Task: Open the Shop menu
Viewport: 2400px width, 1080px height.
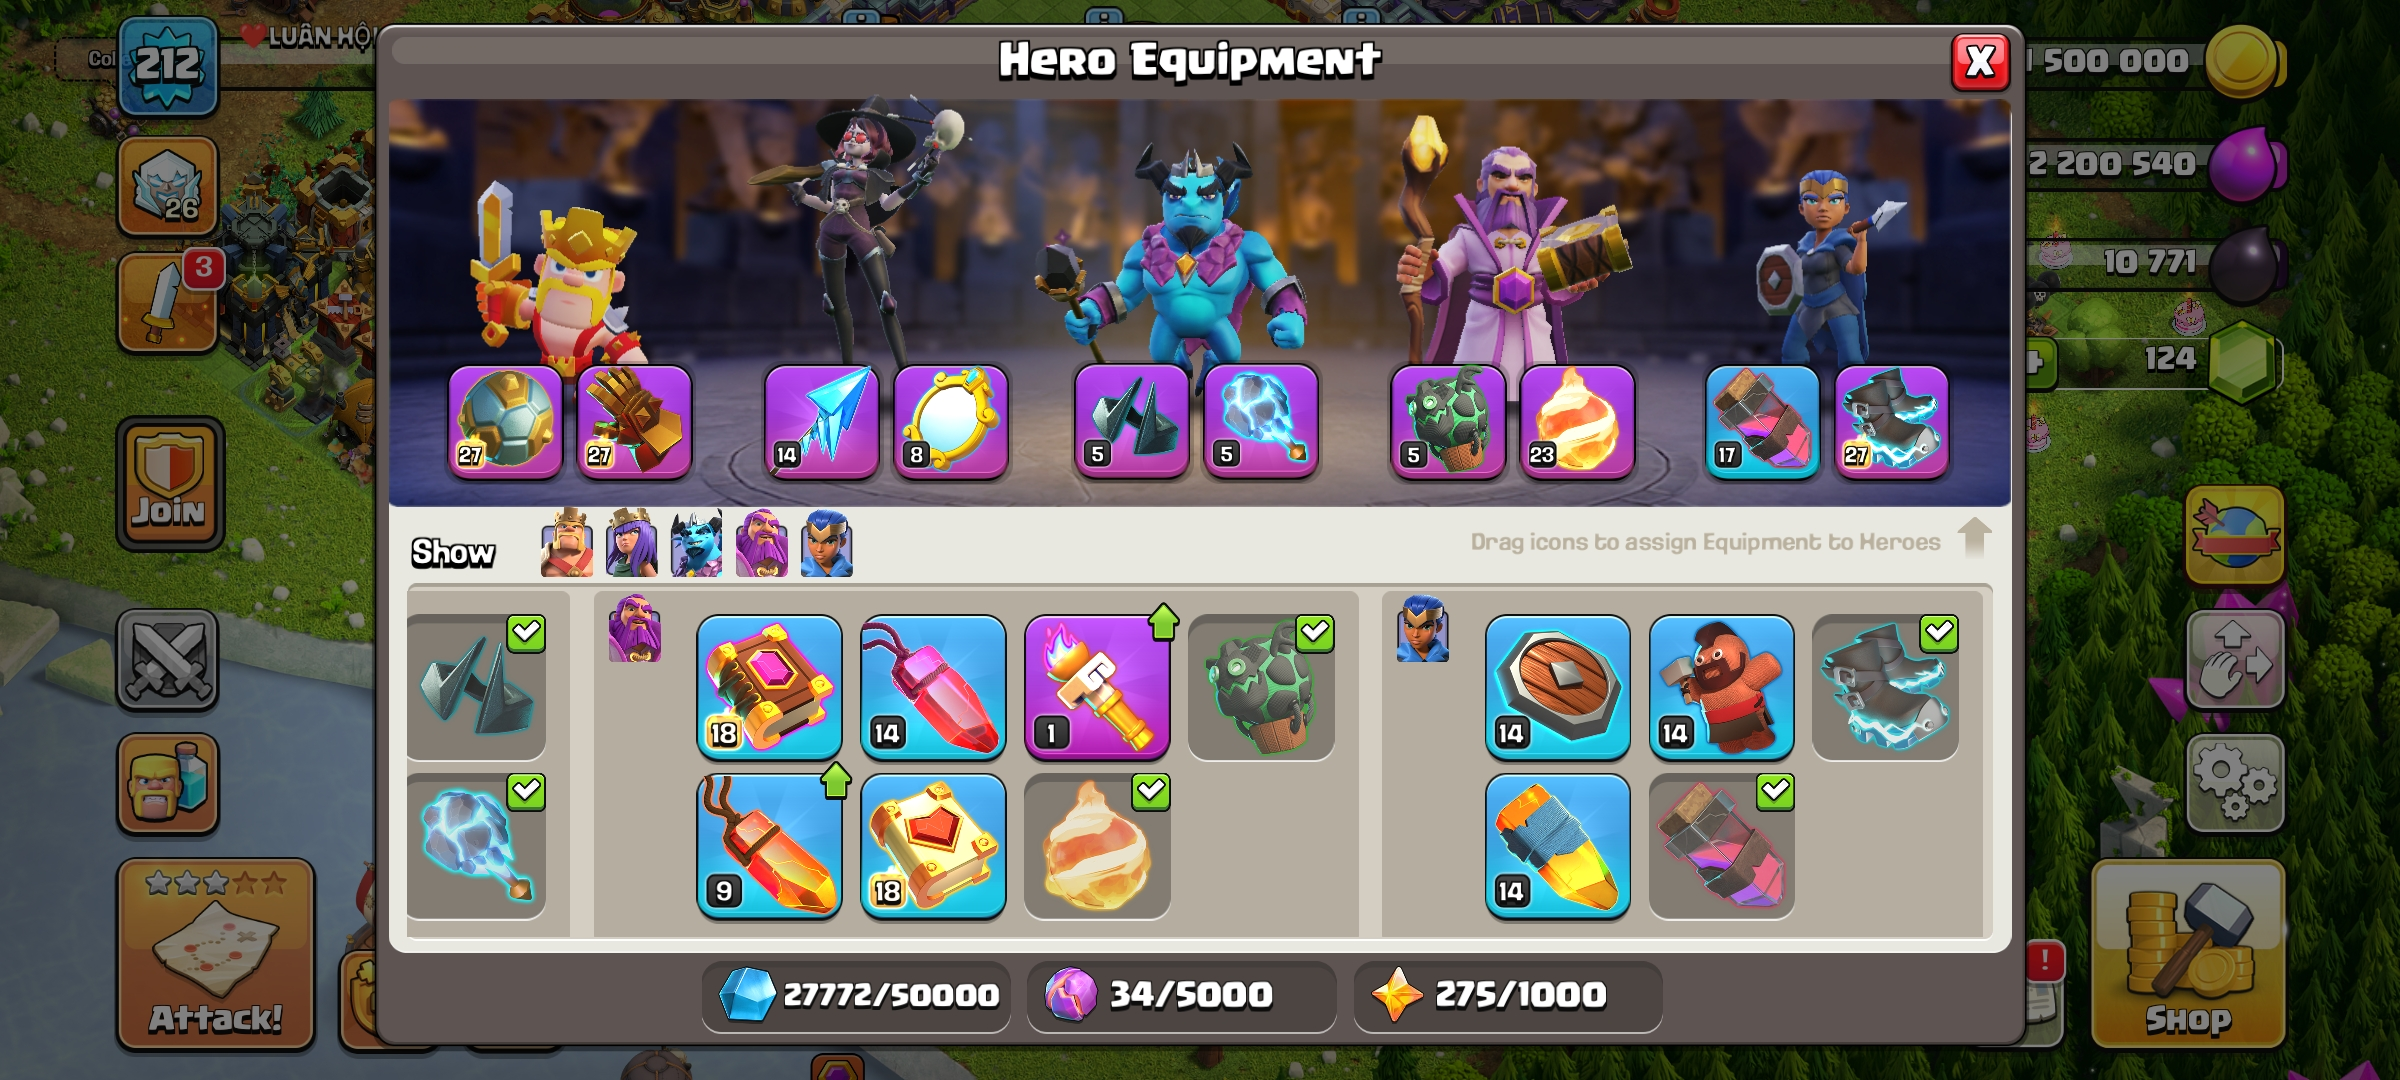Action: pyautogui.click(x=2188, y=954)
